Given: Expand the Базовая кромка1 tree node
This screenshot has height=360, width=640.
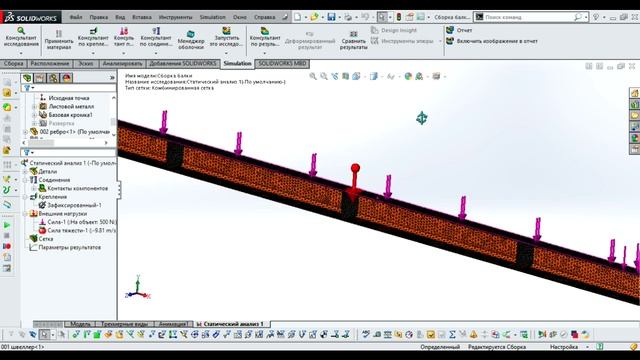Looking at the screenshot, I should [35, 115].
